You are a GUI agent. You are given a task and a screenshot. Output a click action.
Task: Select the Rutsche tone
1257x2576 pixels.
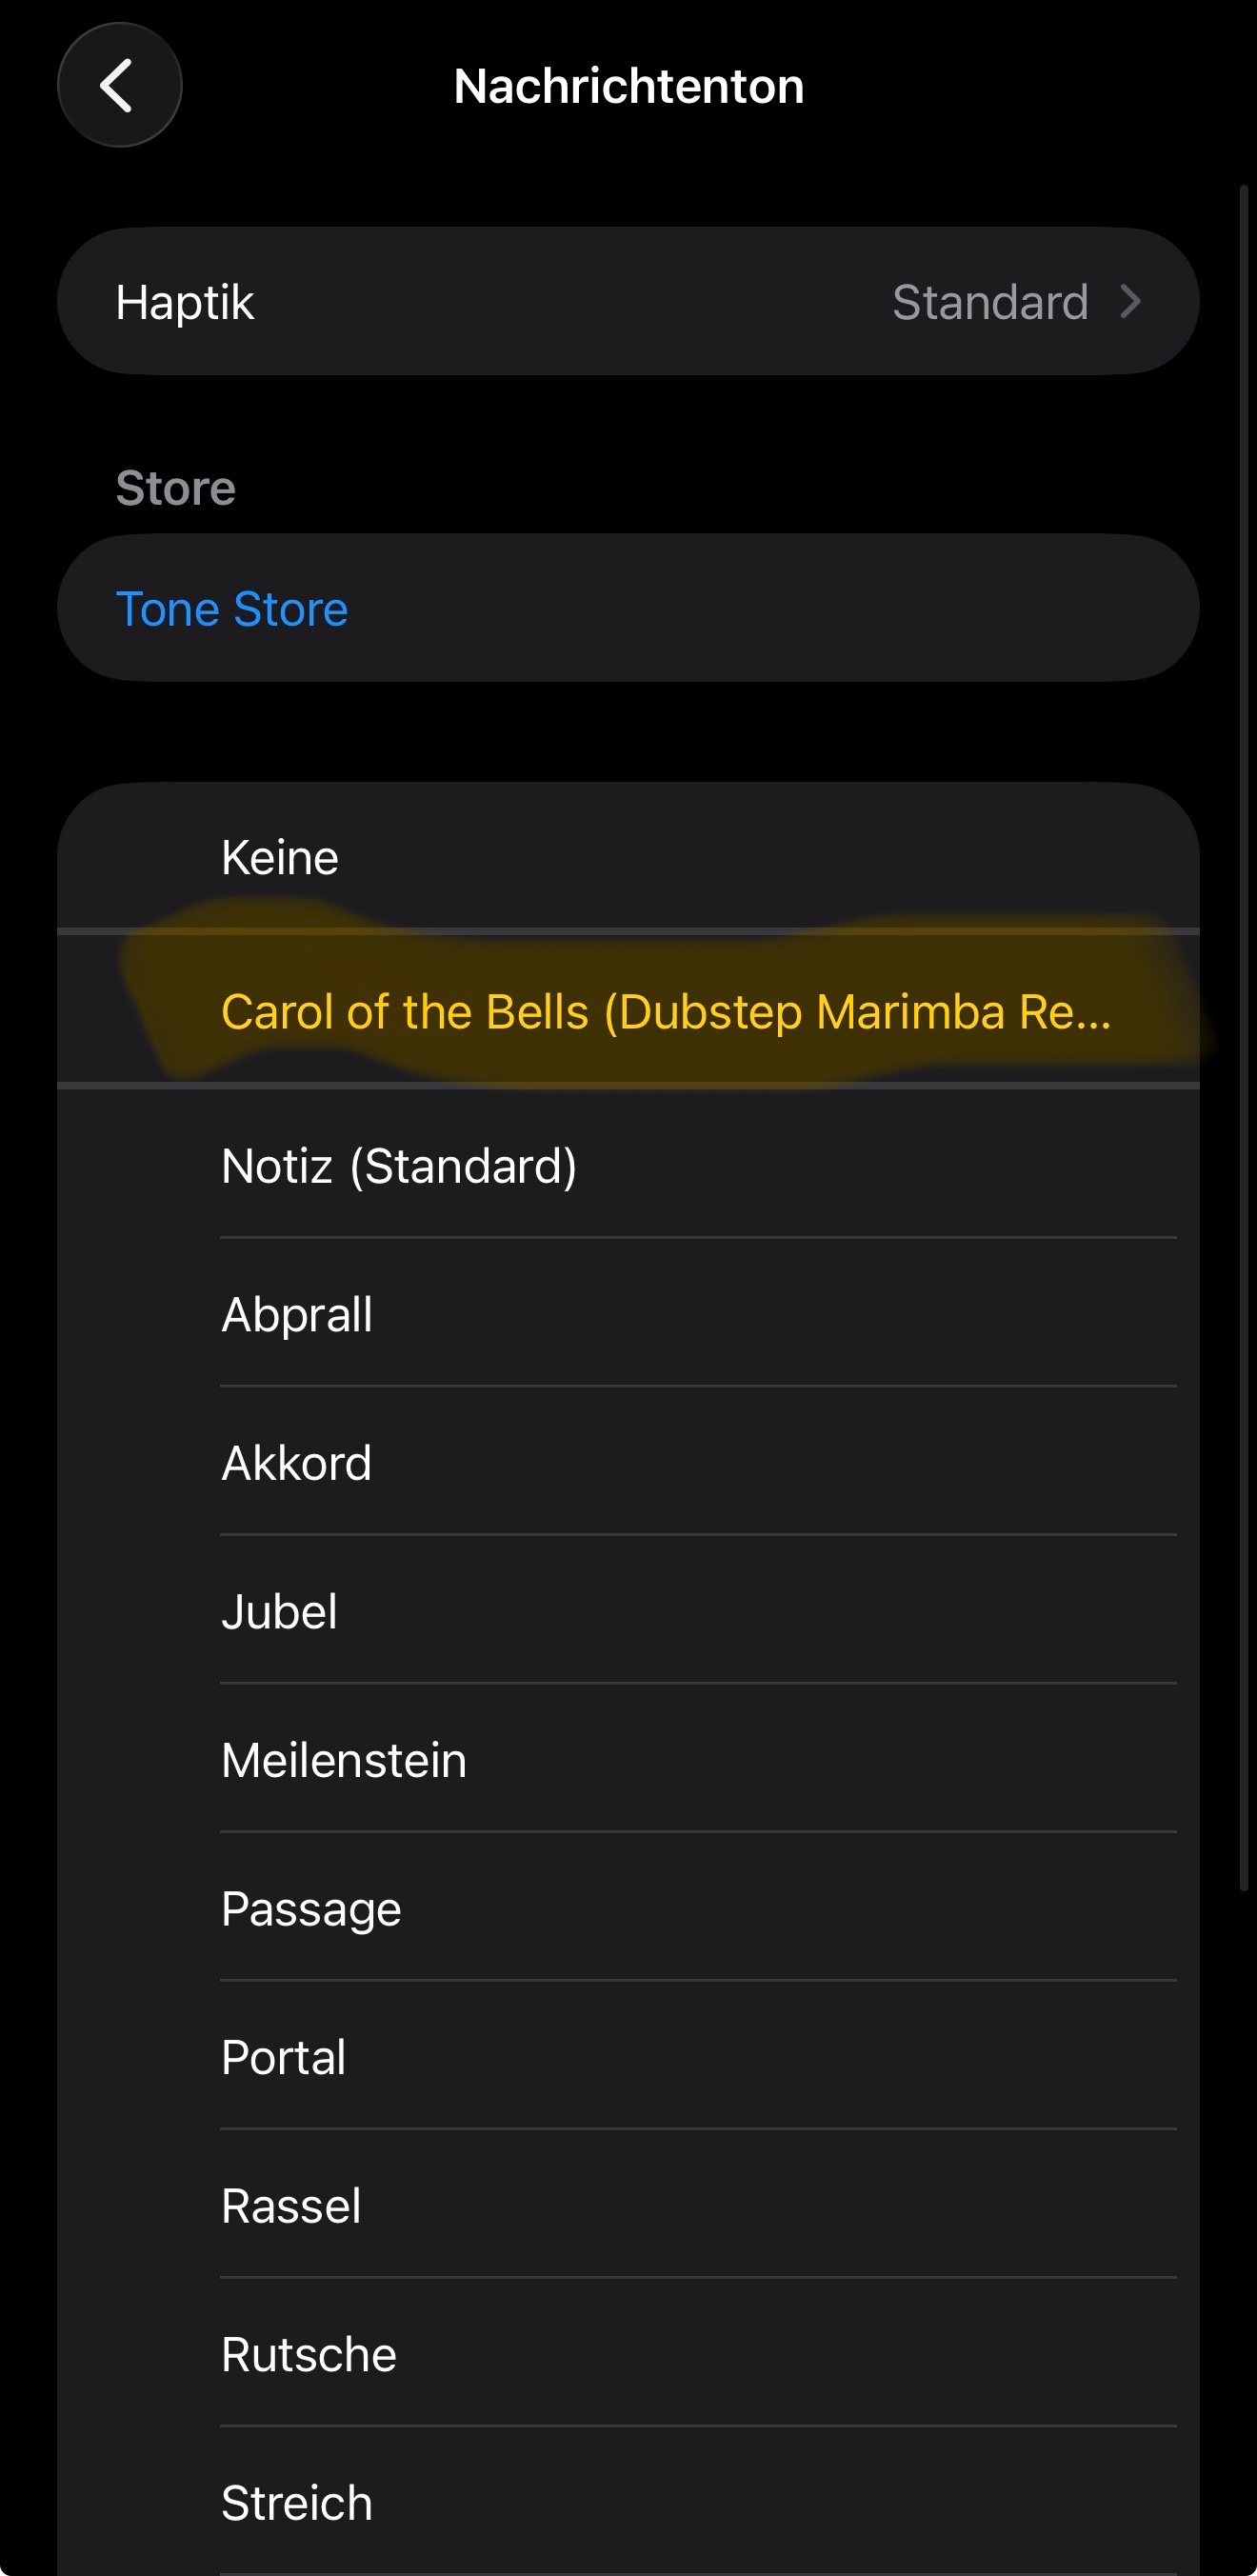(x=309, y=2354)
